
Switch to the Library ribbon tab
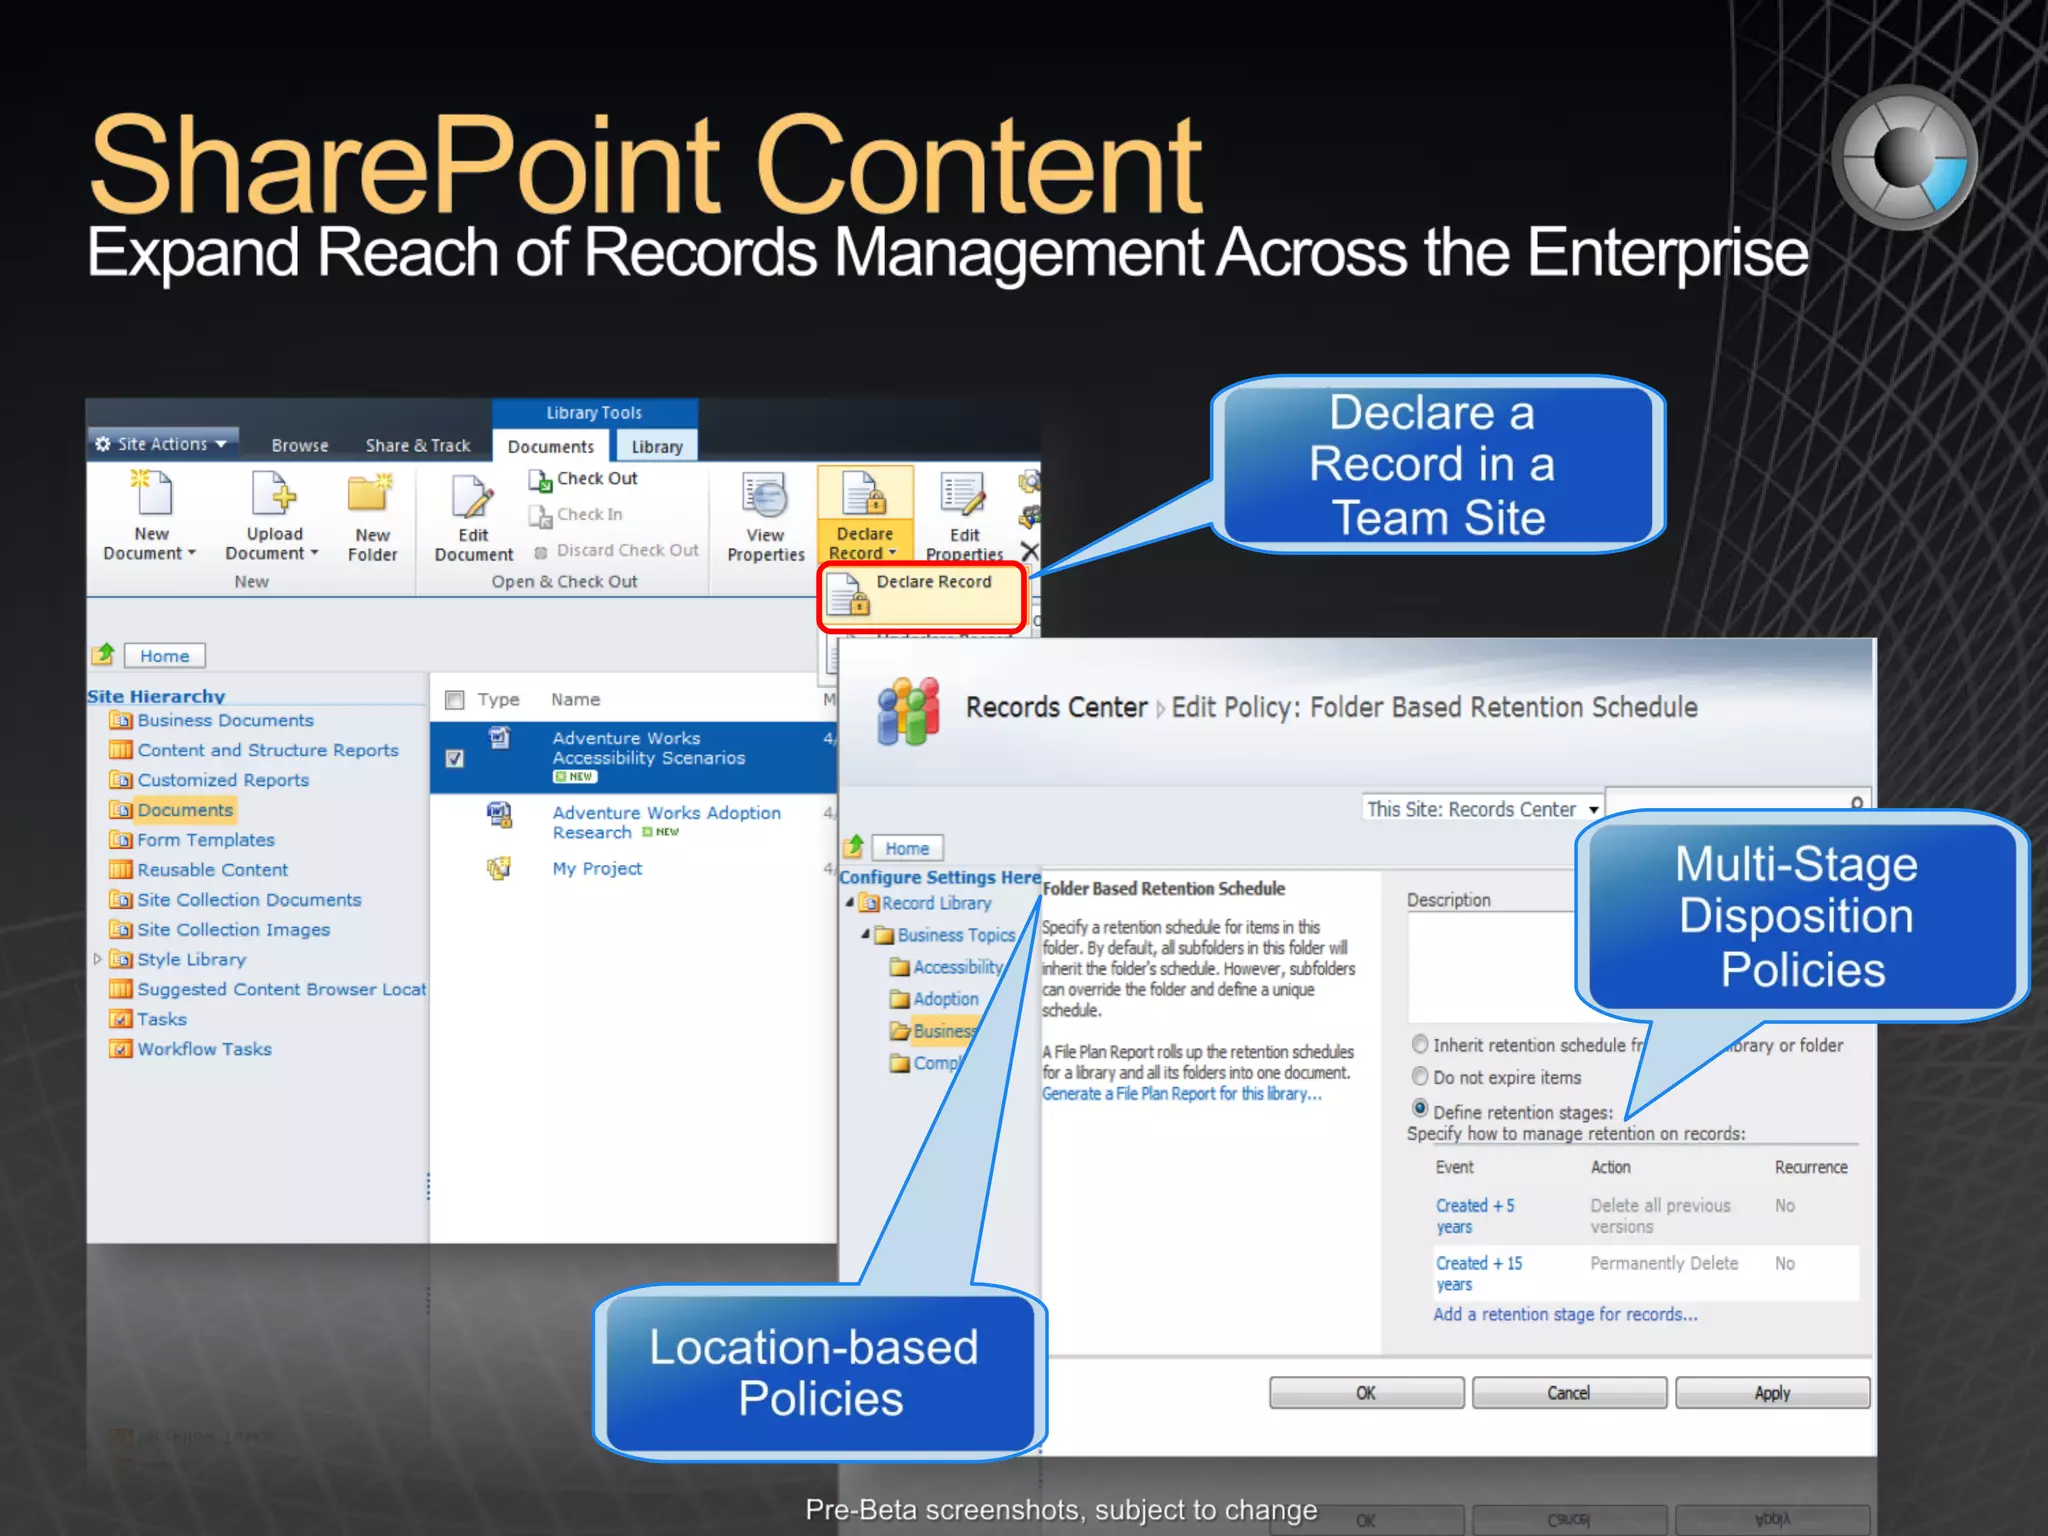pos(656,447)
